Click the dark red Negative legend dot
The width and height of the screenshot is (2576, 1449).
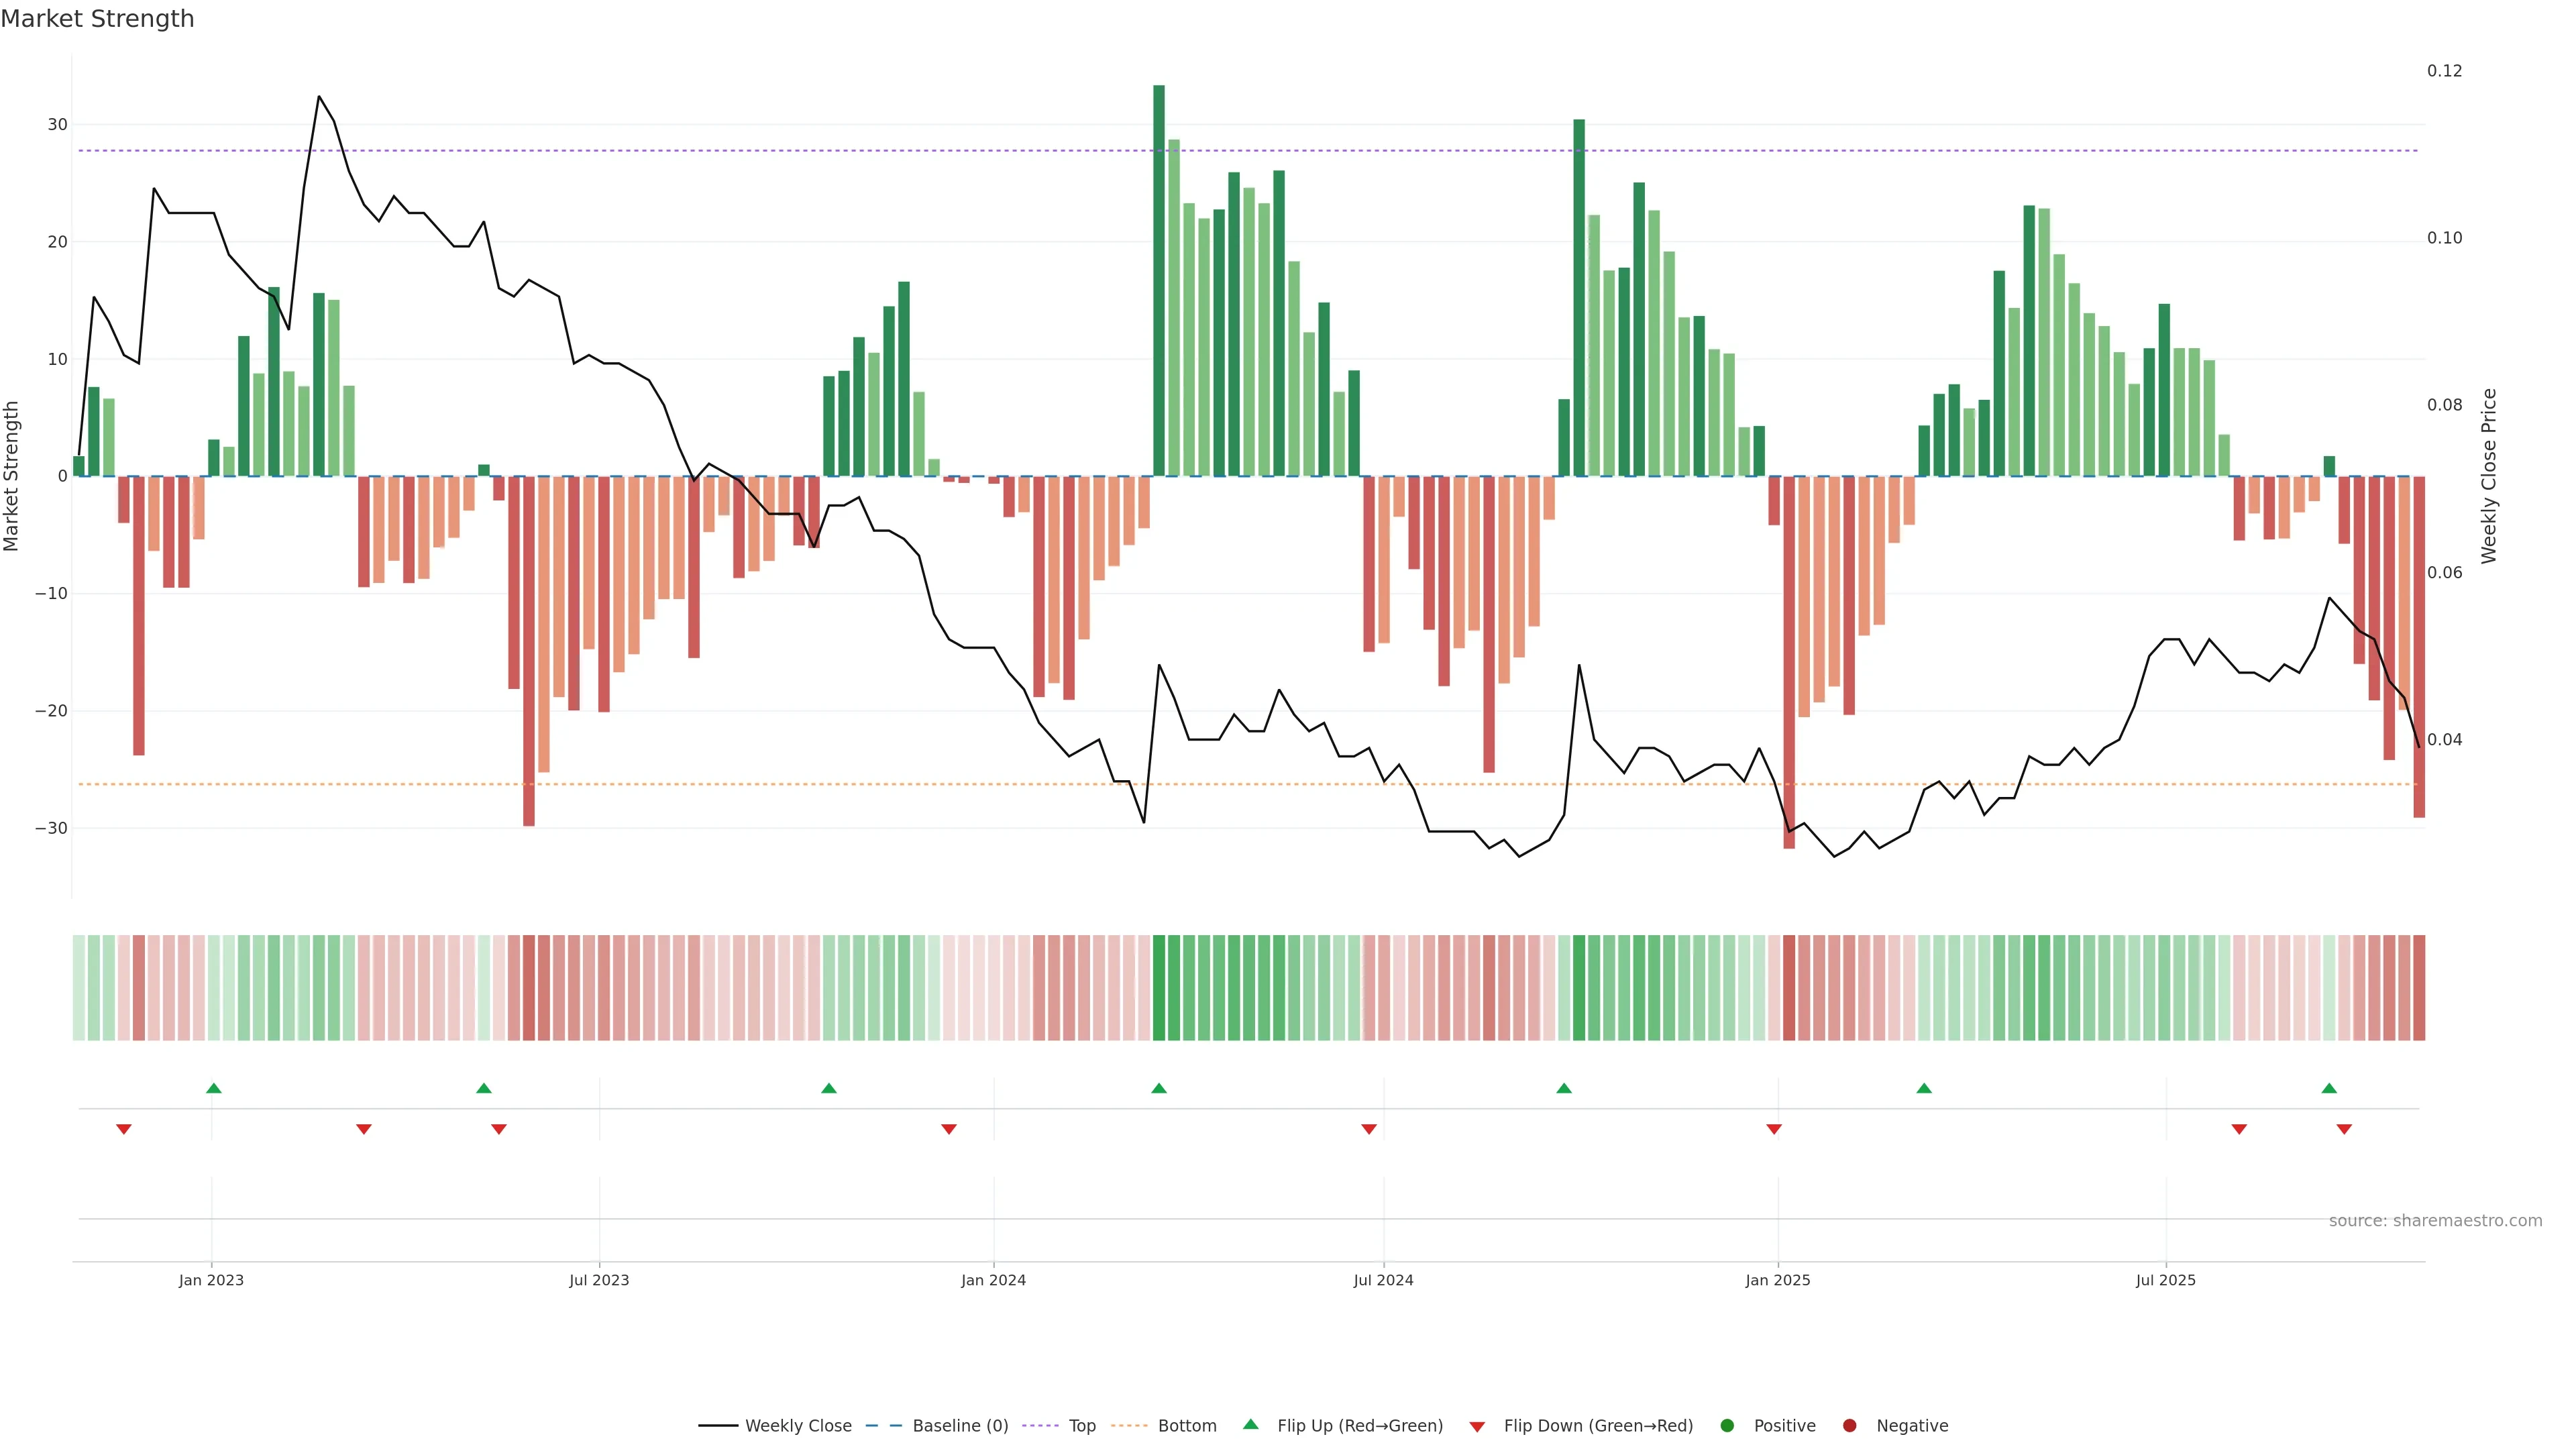tap(1849, 1425)
